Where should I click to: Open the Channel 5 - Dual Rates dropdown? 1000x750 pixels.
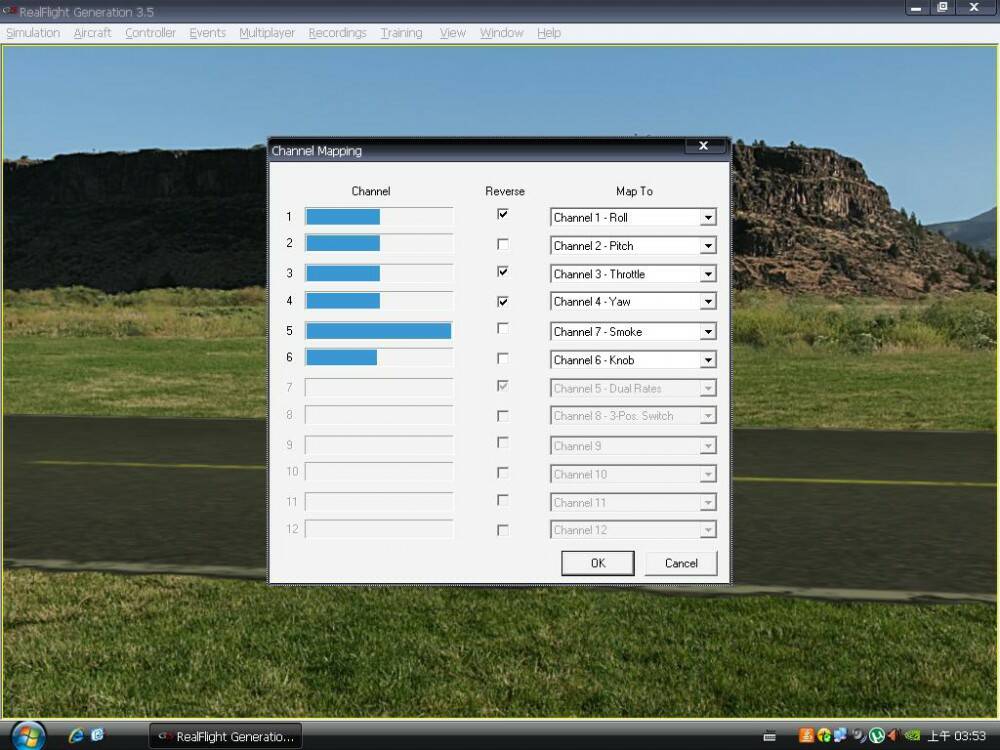pyautogui.click(x=633, y=388)
